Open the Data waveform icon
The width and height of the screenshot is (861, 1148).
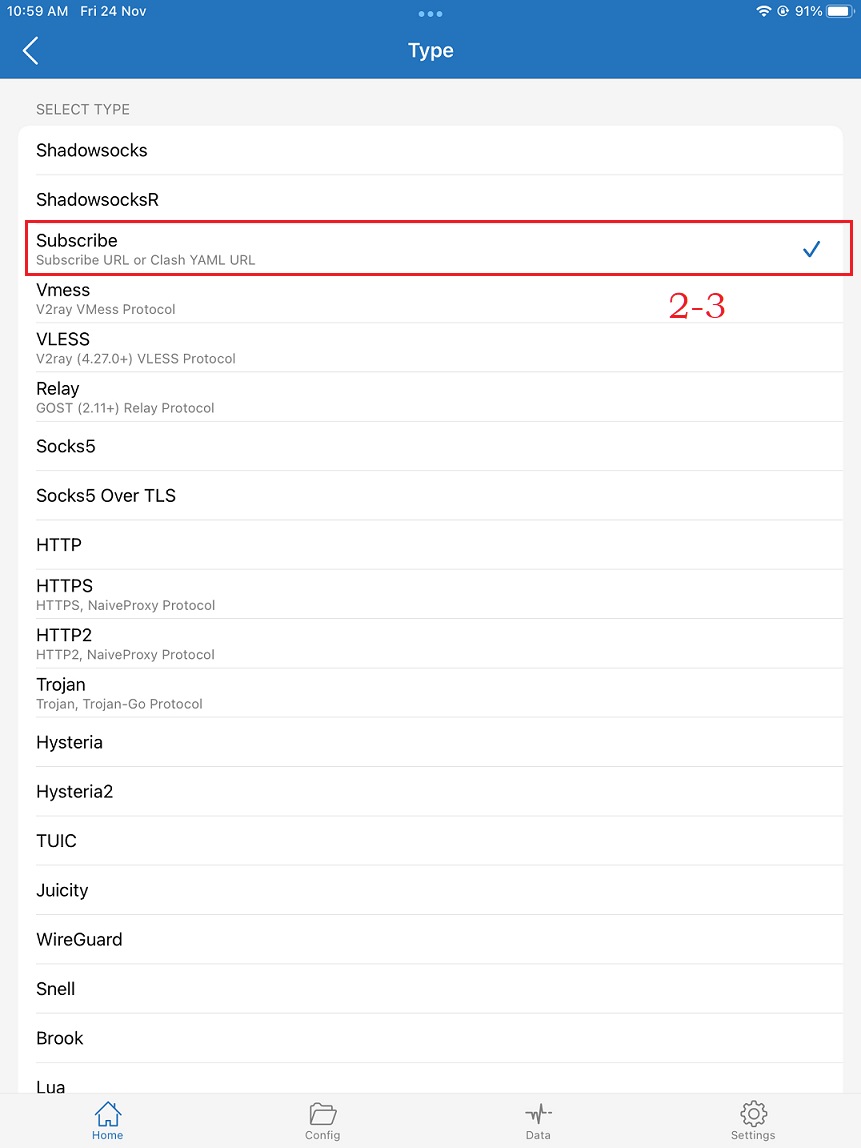click(x=538, y=1114)
